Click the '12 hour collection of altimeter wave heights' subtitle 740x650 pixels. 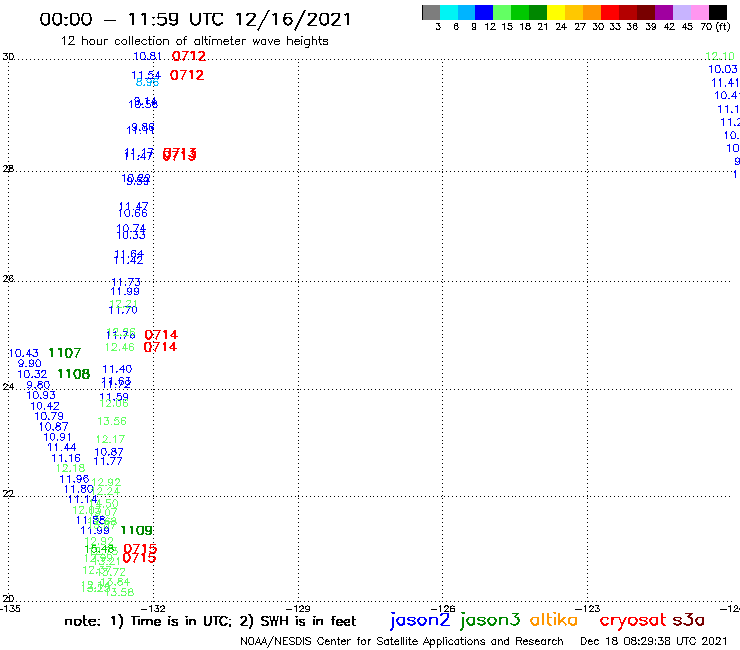pos(194,41)
